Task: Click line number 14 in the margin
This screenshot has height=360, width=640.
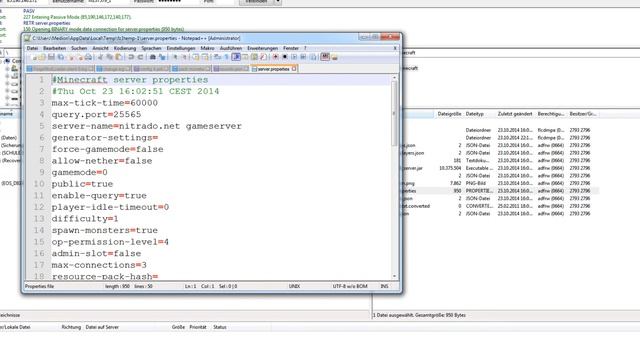Action: (x=39, y=230)
